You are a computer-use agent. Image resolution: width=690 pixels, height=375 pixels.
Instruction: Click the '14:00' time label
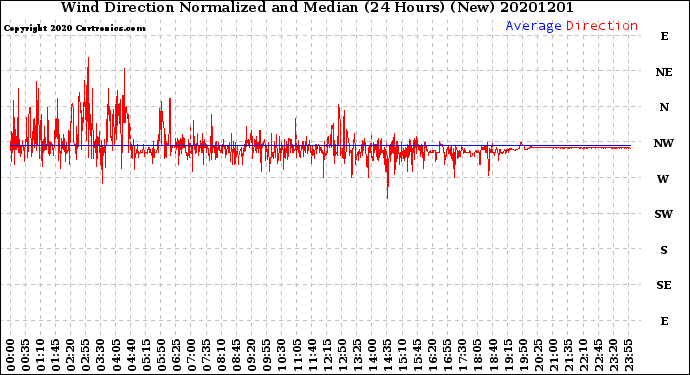pos(372,355)
